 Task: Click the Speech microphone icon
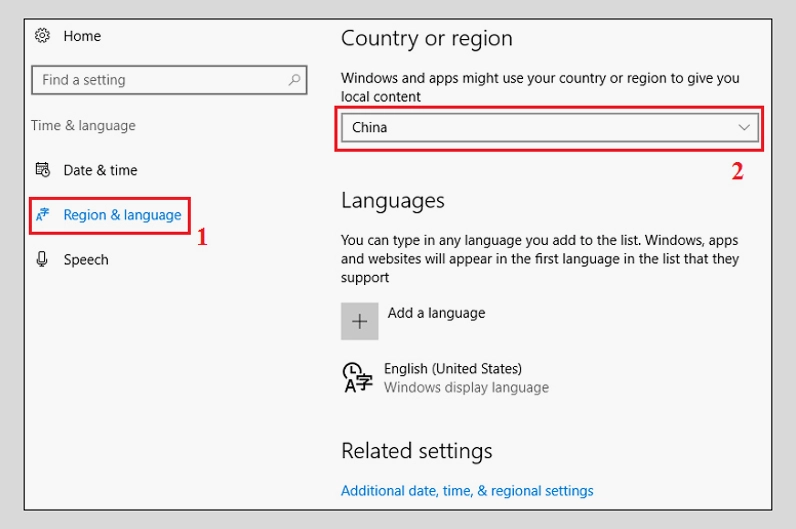tap(42, 259)
